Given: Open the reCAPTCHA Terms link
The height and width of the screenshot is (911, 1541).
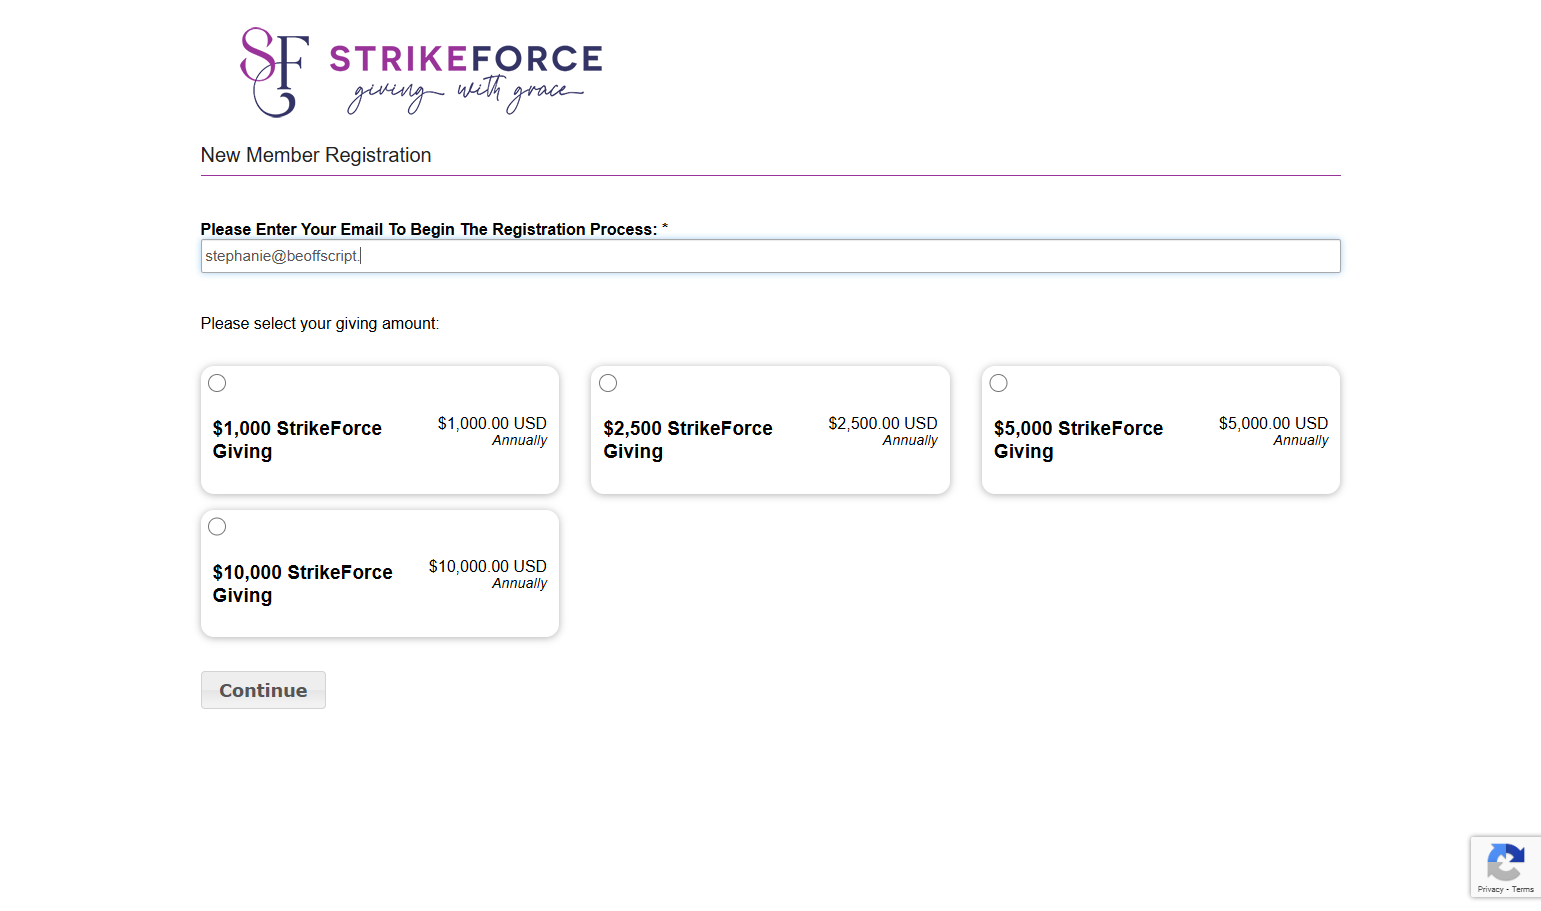Looking at the screenshot, I should point(1523,889).
